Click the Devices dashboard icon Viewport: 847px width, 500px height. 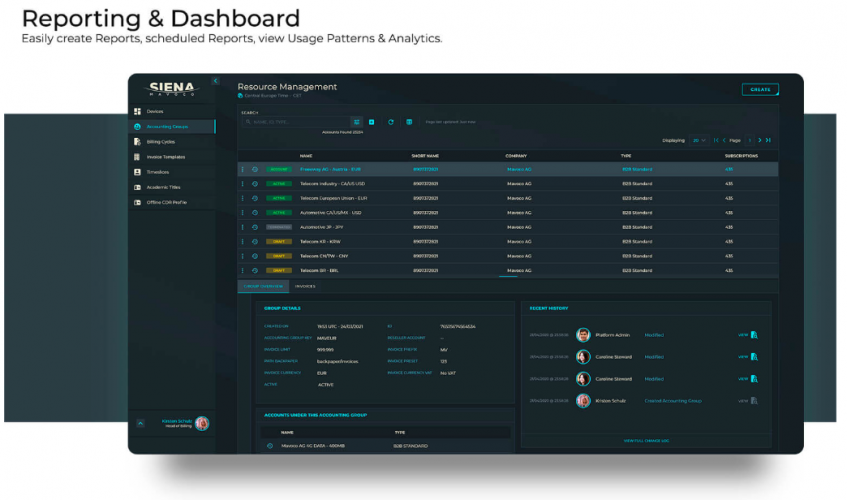pyautogui.click(x=137, y=111)
